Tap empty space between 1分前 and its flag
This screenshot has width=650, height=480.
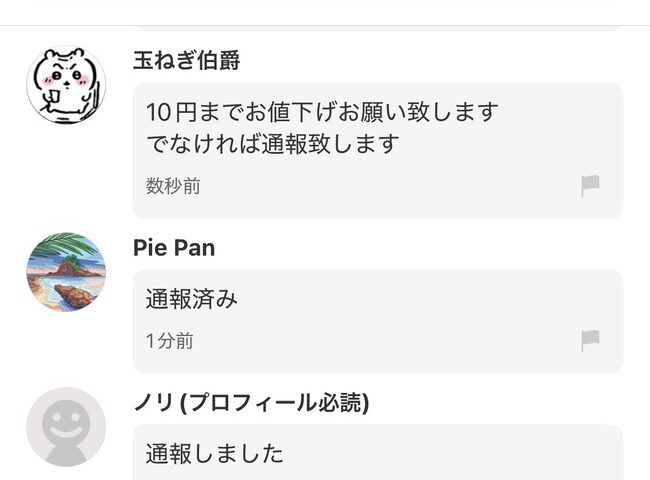click(x=380, y=341)
